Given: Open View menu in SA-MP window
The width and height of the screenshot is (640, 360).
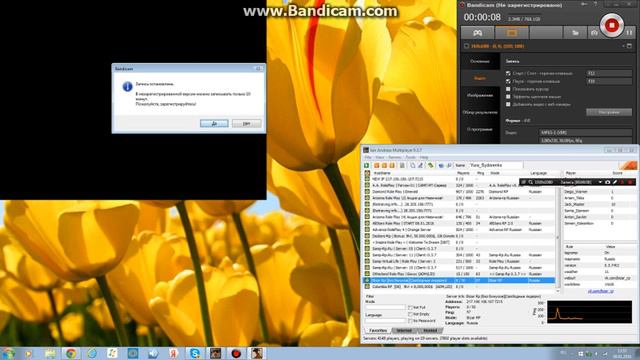Looking at the screenshot, I should tap(380, 157).
